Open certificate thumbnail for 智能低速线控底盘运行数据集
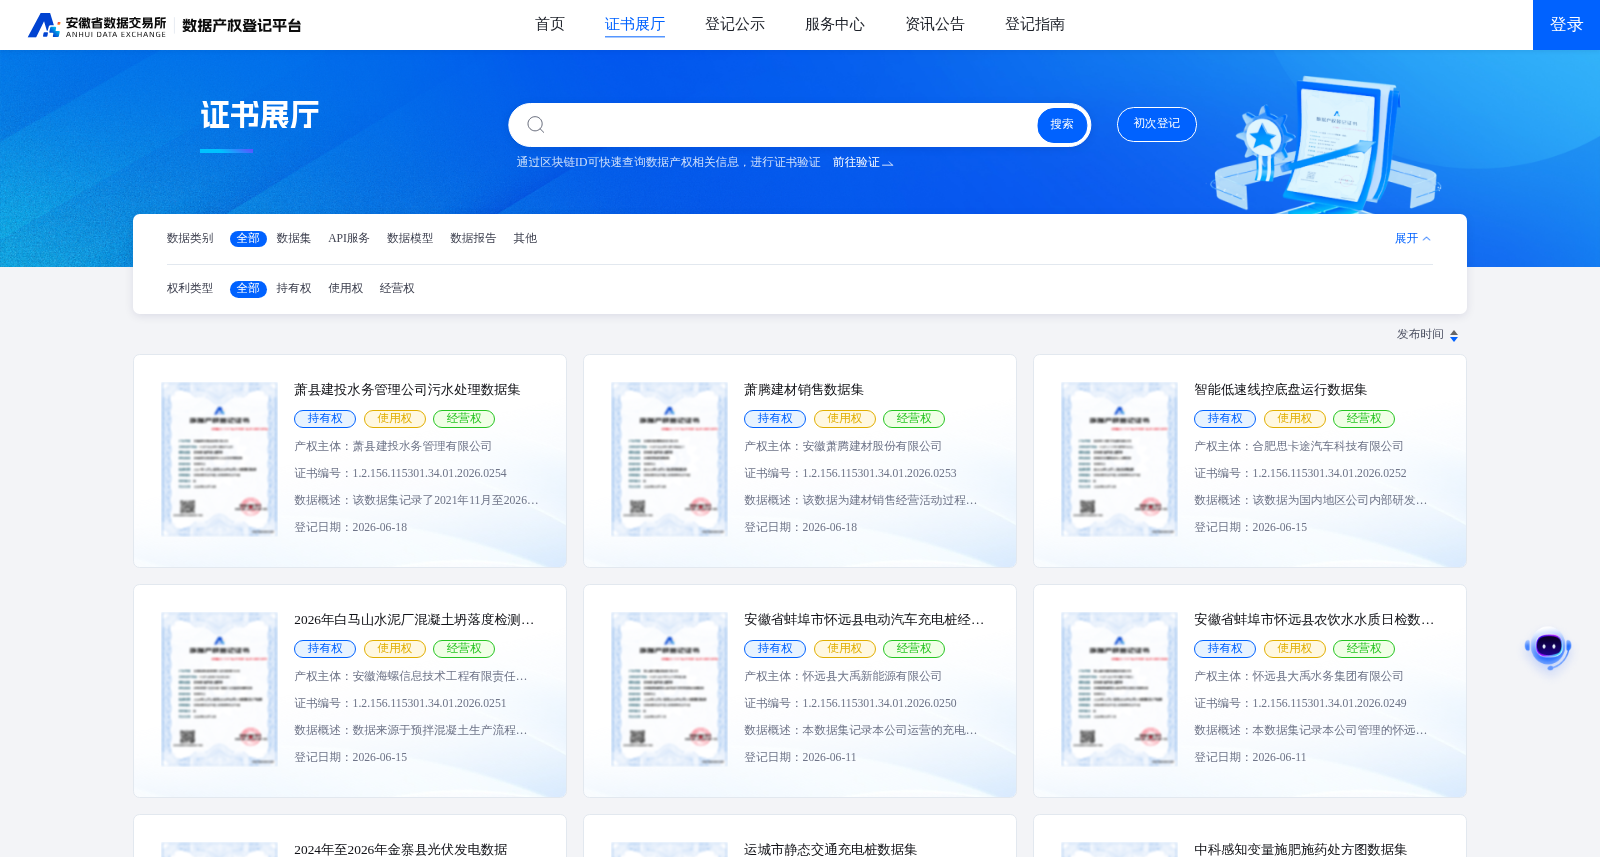Screen dimensions: 1600x857 coord(1119,460)
